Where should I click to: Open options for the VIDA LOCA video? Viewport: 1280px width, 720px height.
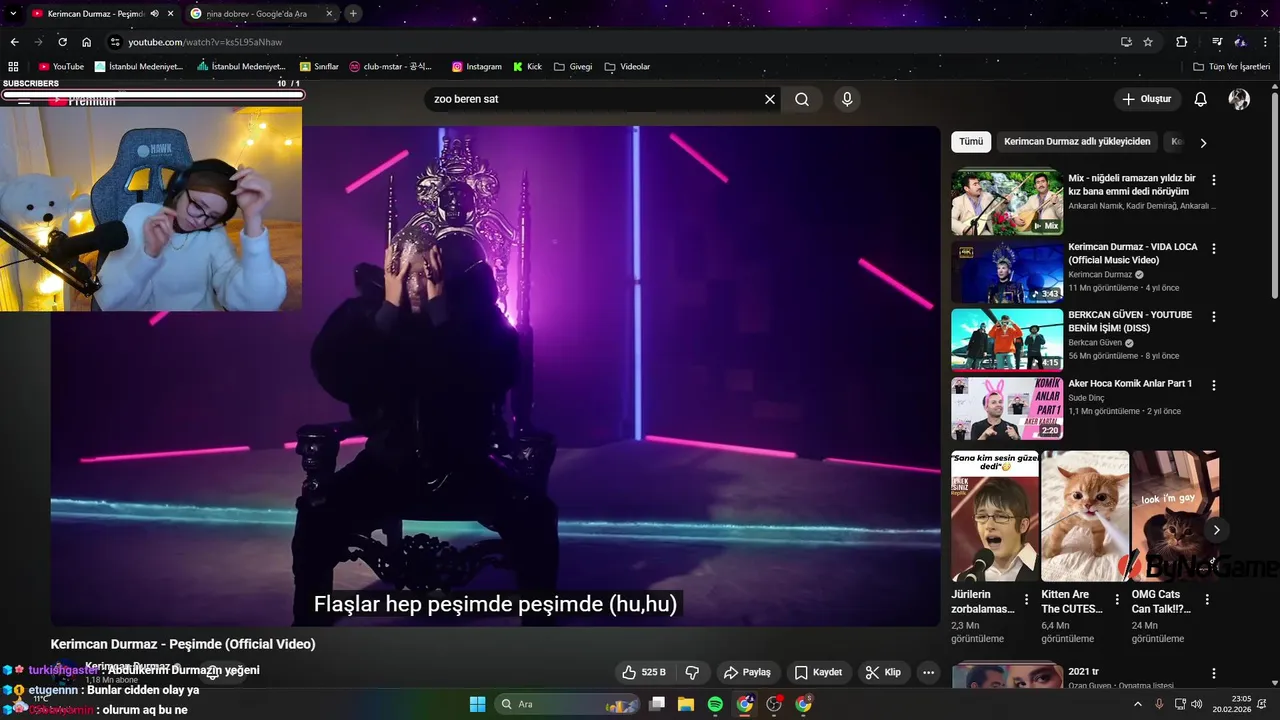point(1214,248)
